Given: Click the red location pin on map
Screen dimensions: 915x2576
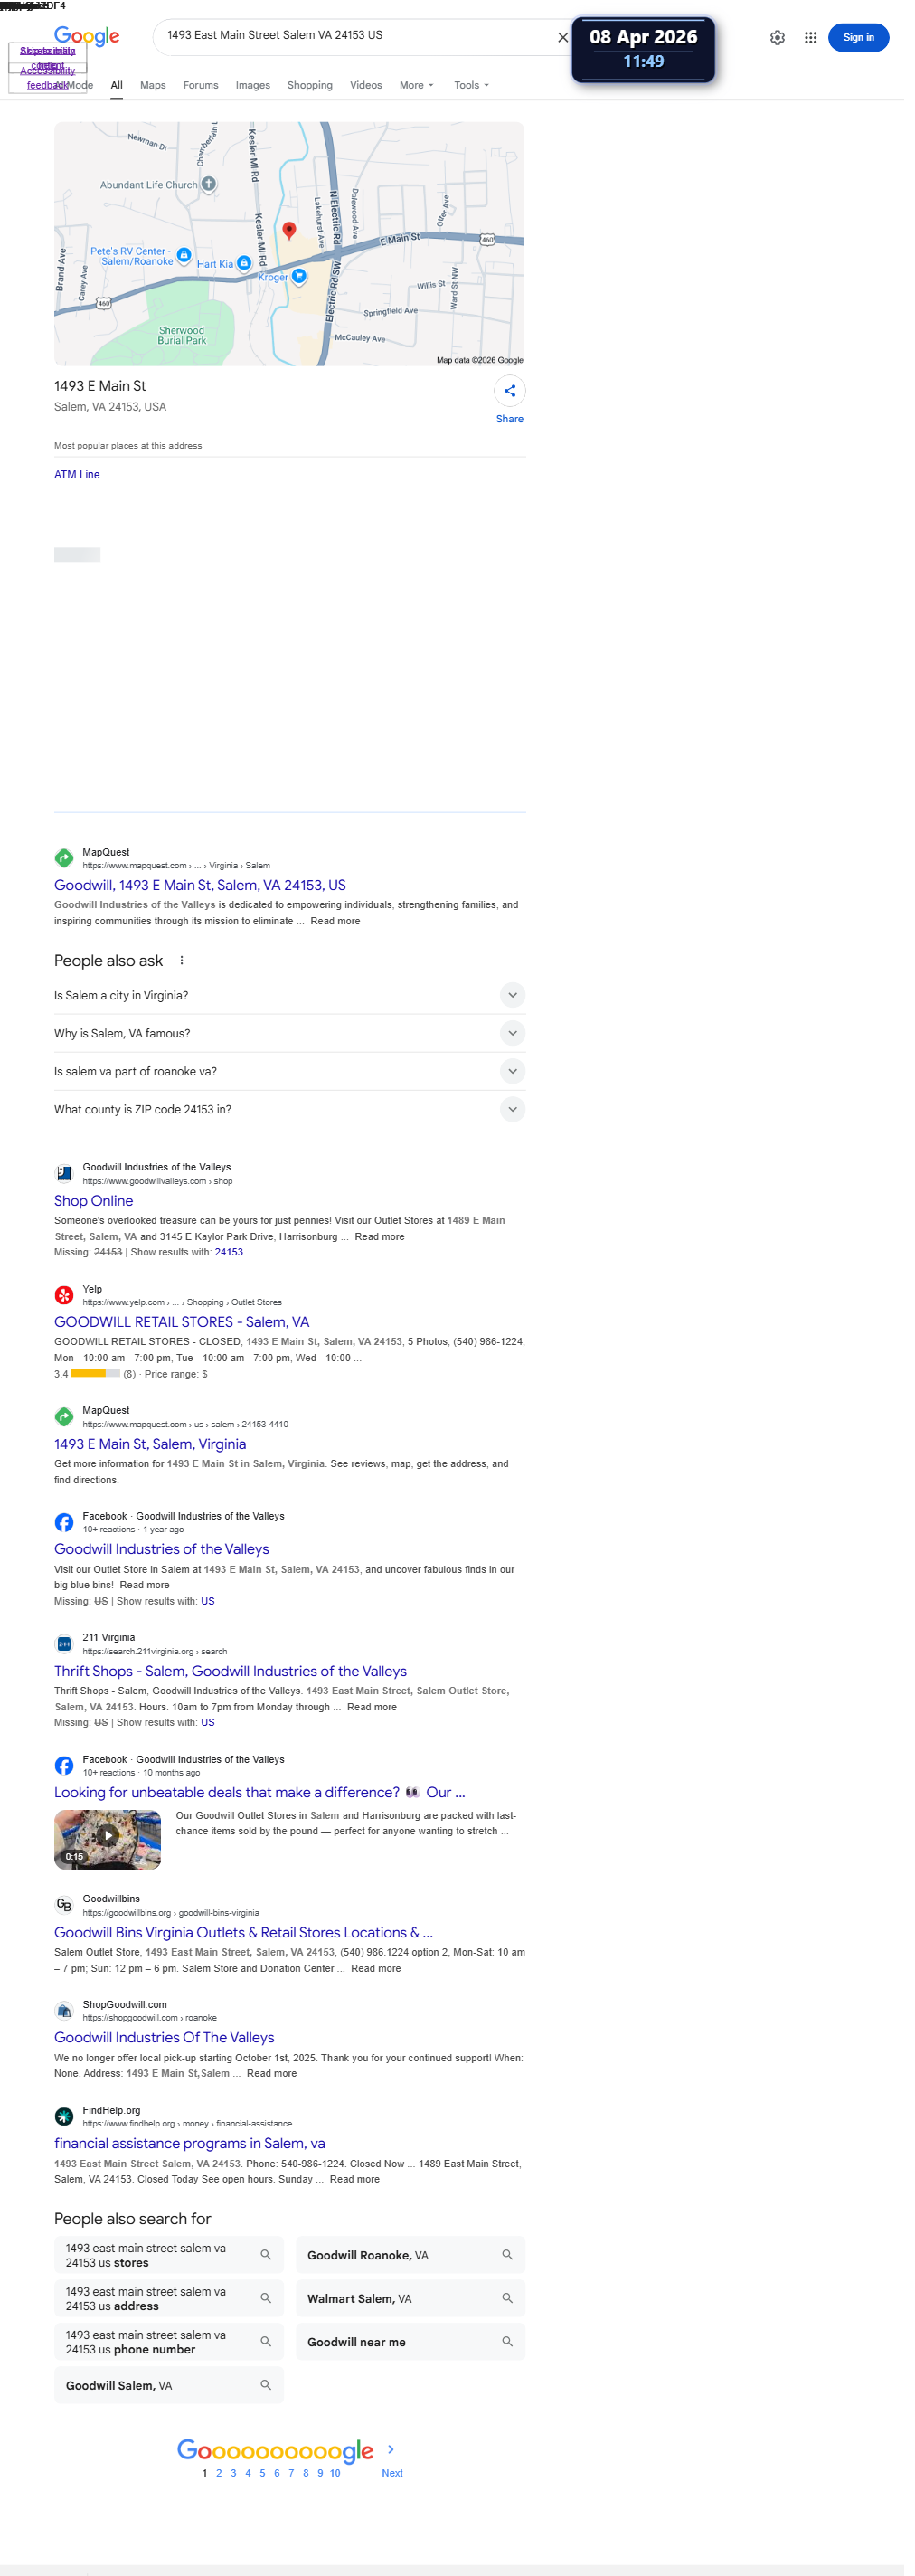Looking at the screenshot, I should [x=292, y=233].
